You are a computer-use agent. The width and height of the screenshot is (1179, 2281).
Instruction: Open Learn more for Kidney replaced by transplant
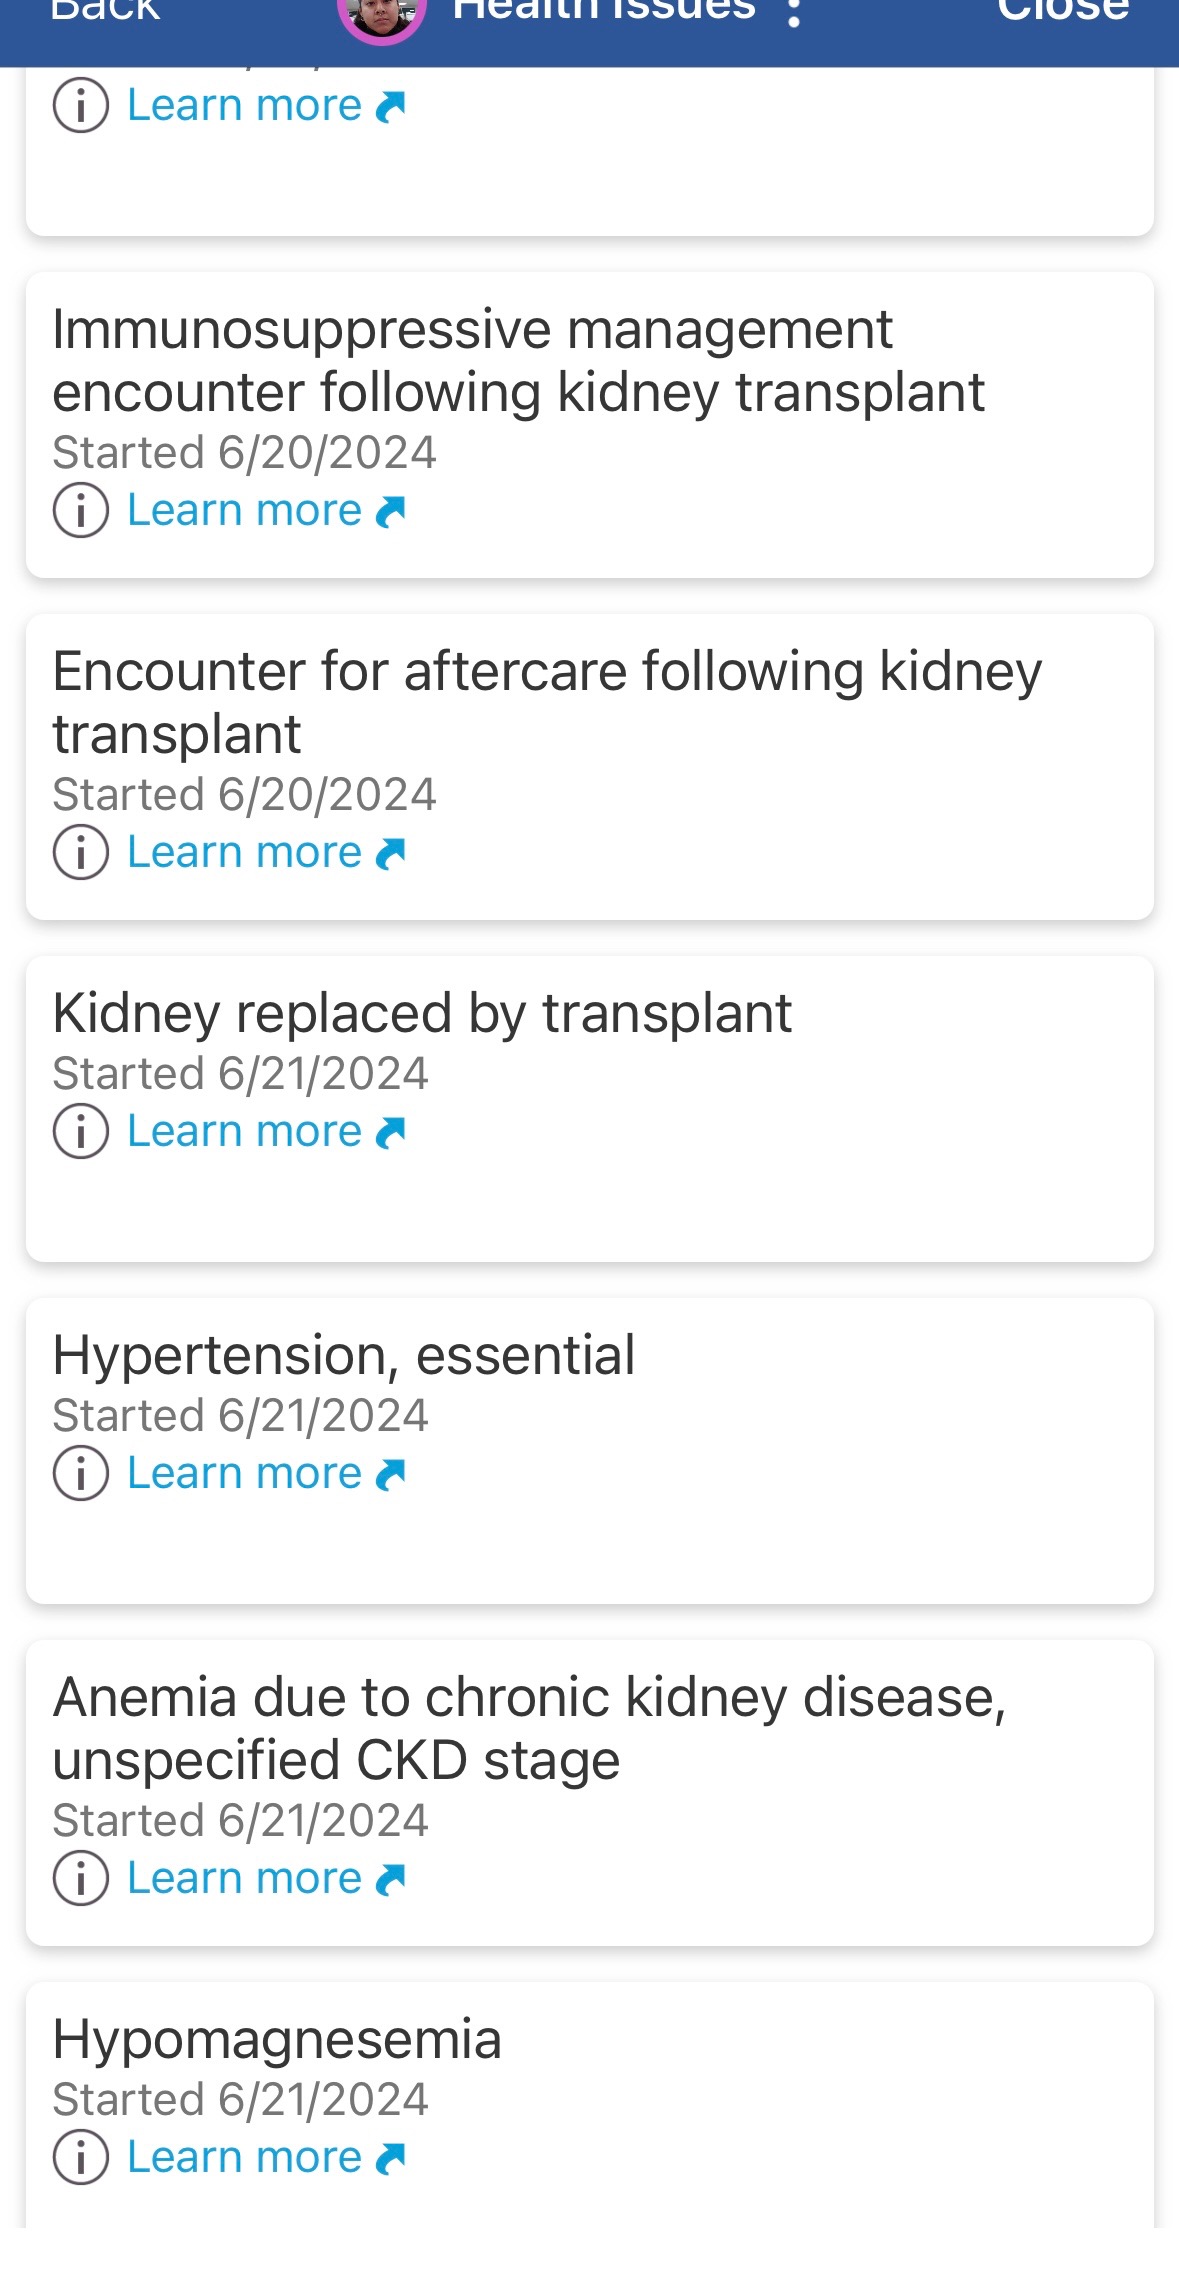265,1132
